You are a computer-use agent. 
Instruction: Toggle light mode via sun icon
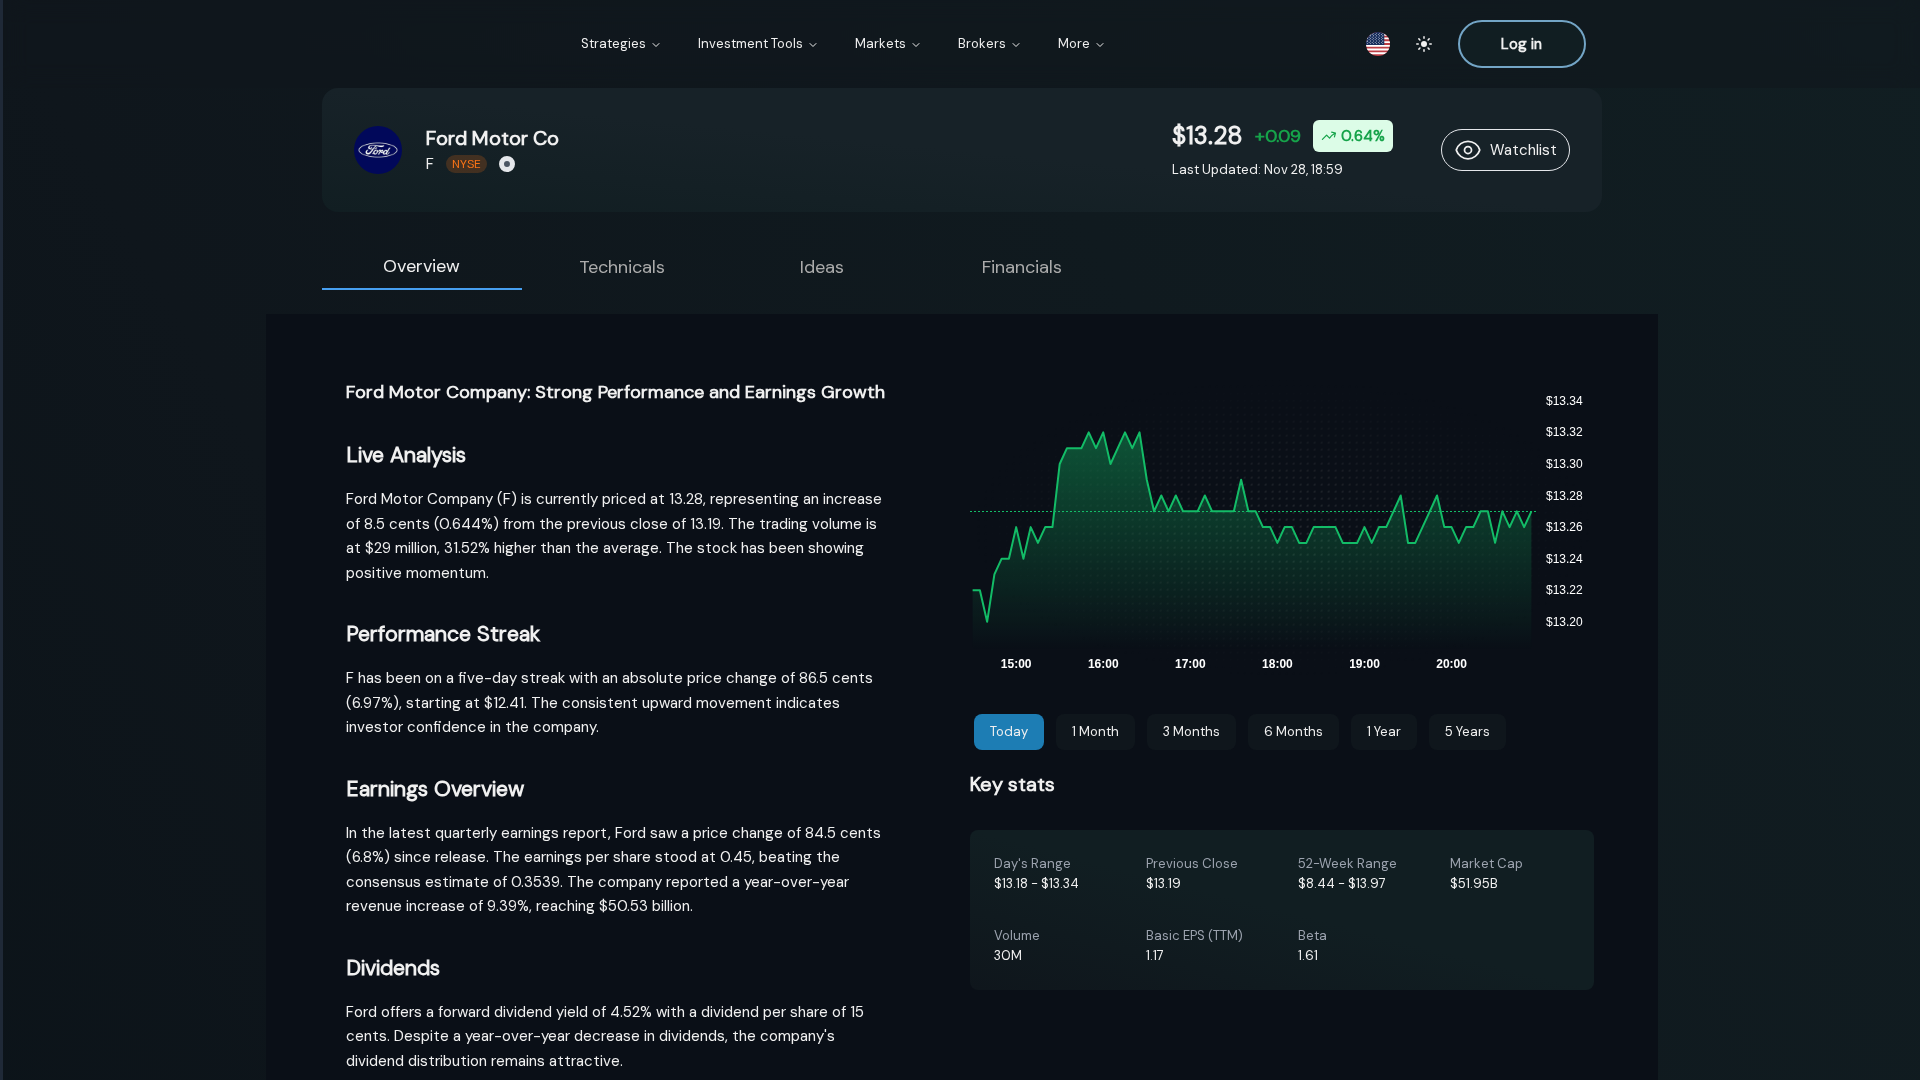1424,44
